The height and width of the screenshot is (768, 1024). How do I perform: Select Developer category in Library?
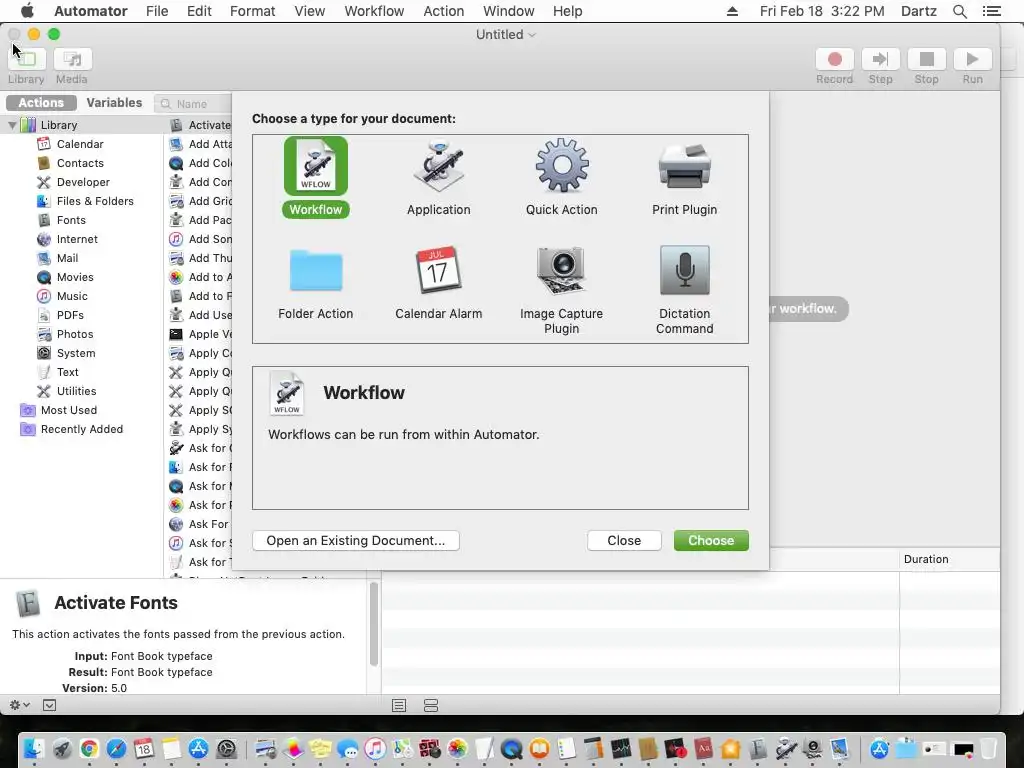point(83,182)
